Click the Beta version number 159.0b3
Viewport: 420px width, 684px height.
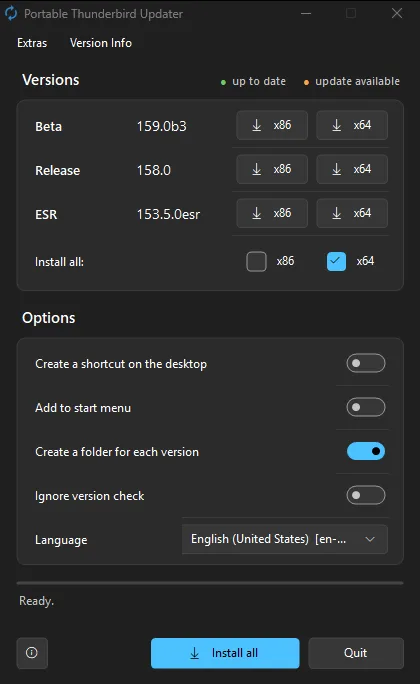click(x=161, y=127)
